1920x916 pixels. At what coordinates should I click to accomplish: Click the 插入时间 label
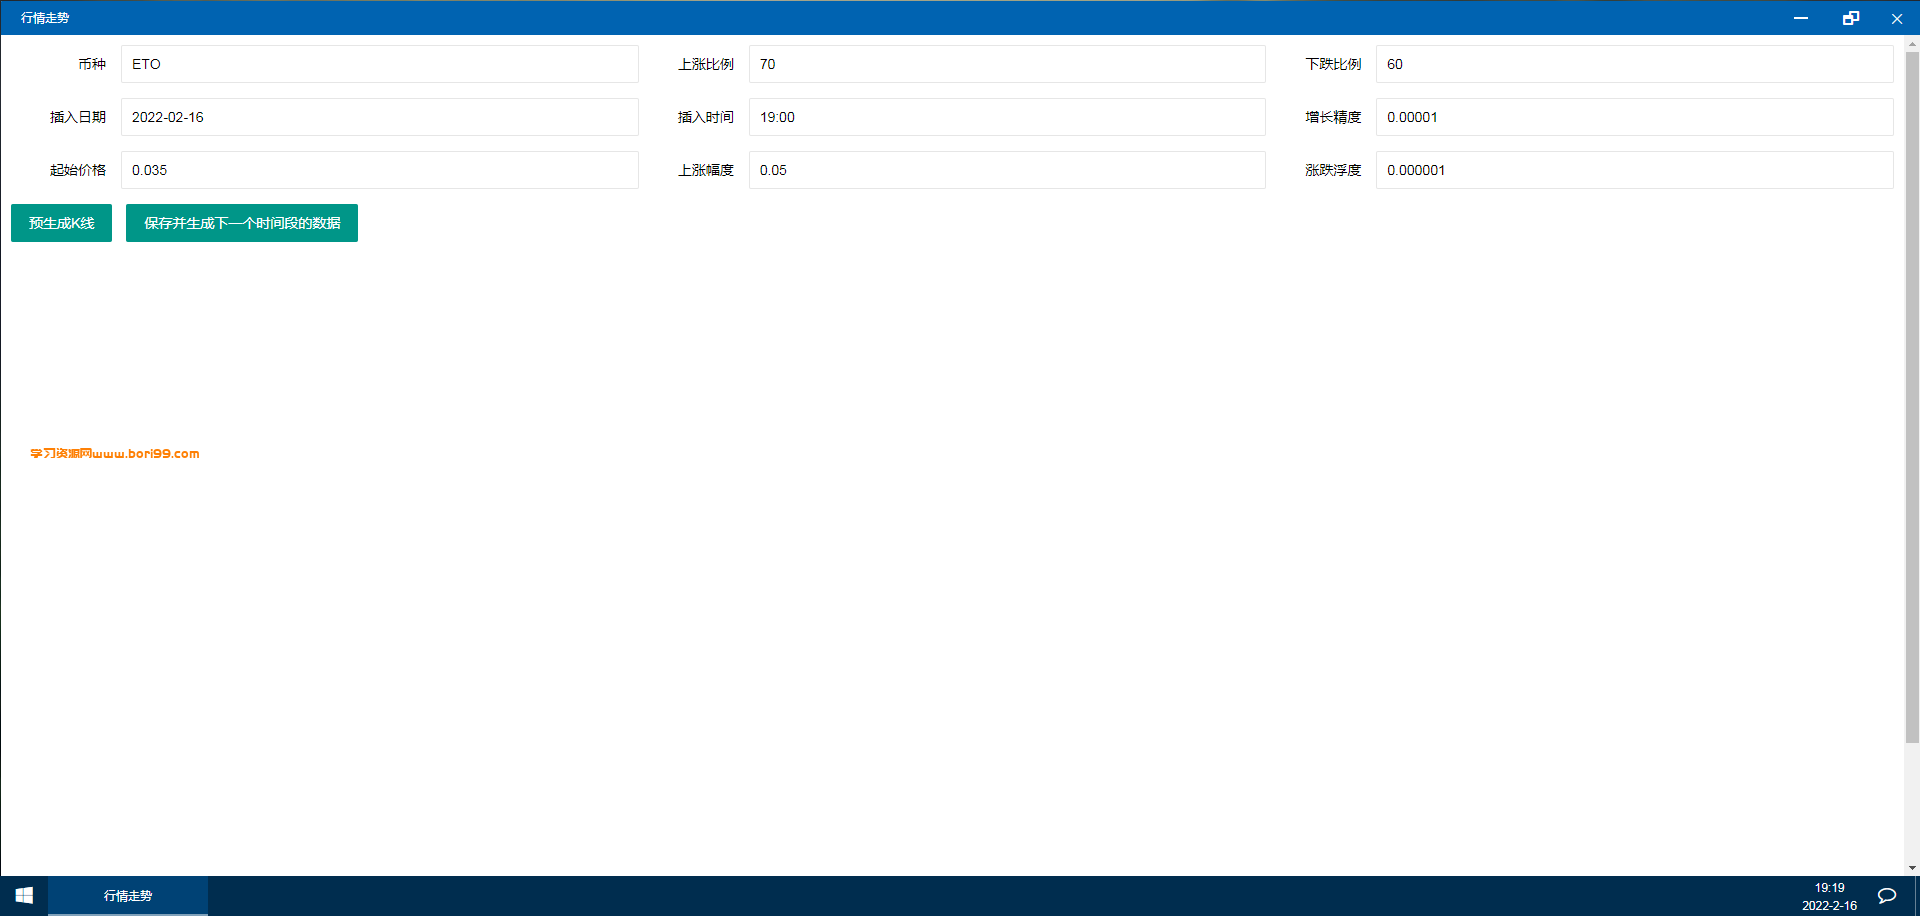coord(706,117)
